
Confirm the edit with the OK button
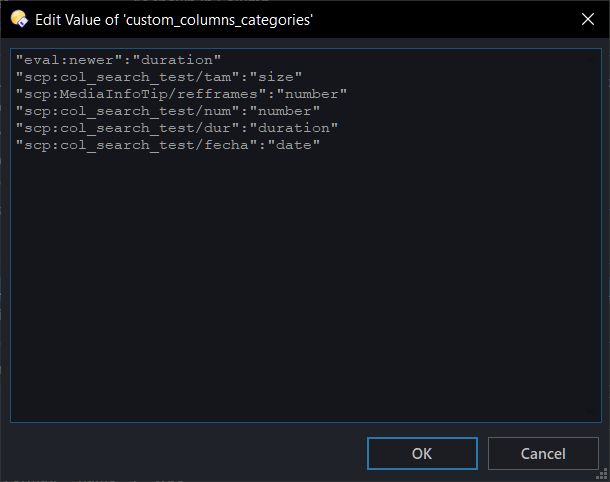pyautogui.click(x=422, y=454)
